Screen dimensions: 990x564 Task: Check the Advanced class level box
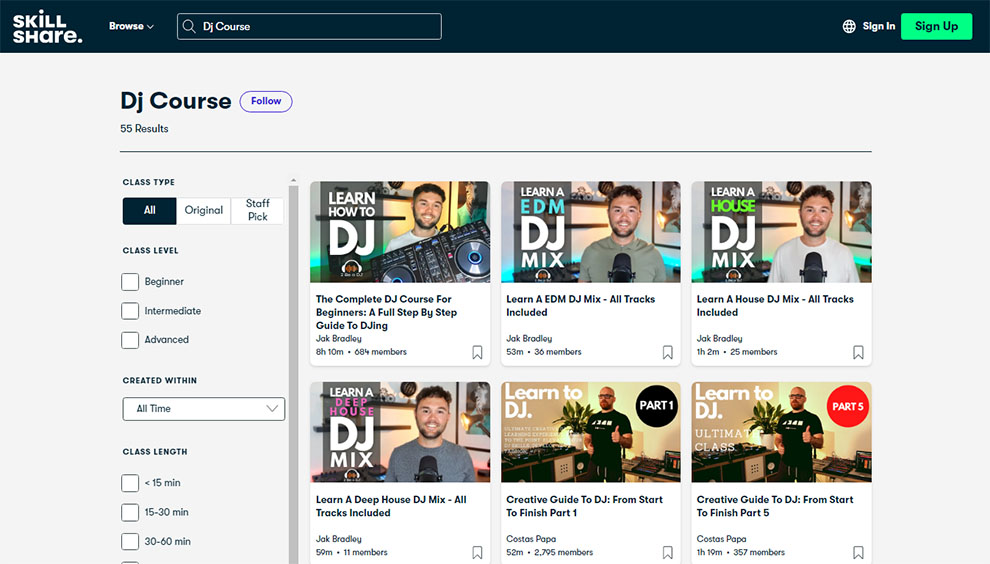click(x=130, y=340)
